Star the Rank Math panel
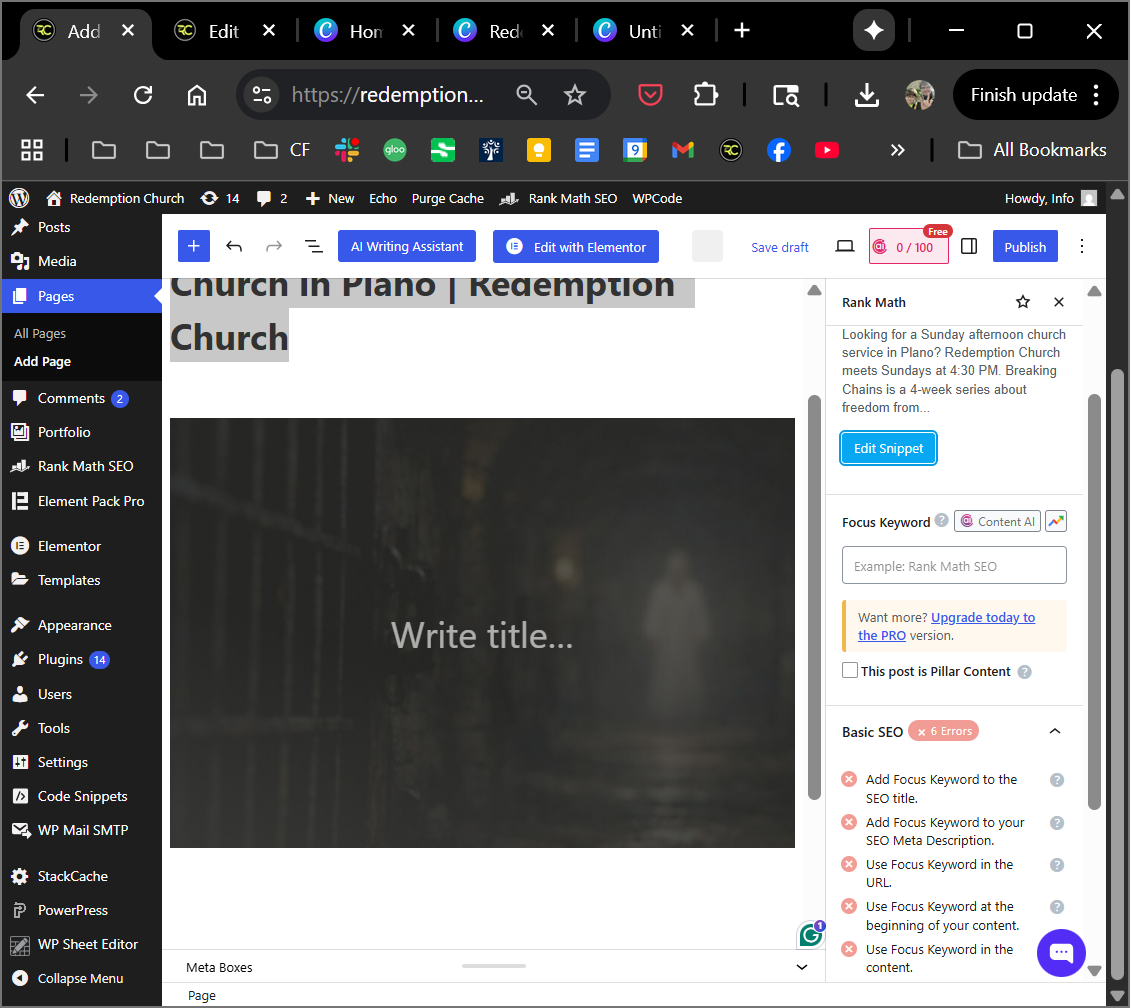The image size is (1130, 1008). [x=1022, y=302]
